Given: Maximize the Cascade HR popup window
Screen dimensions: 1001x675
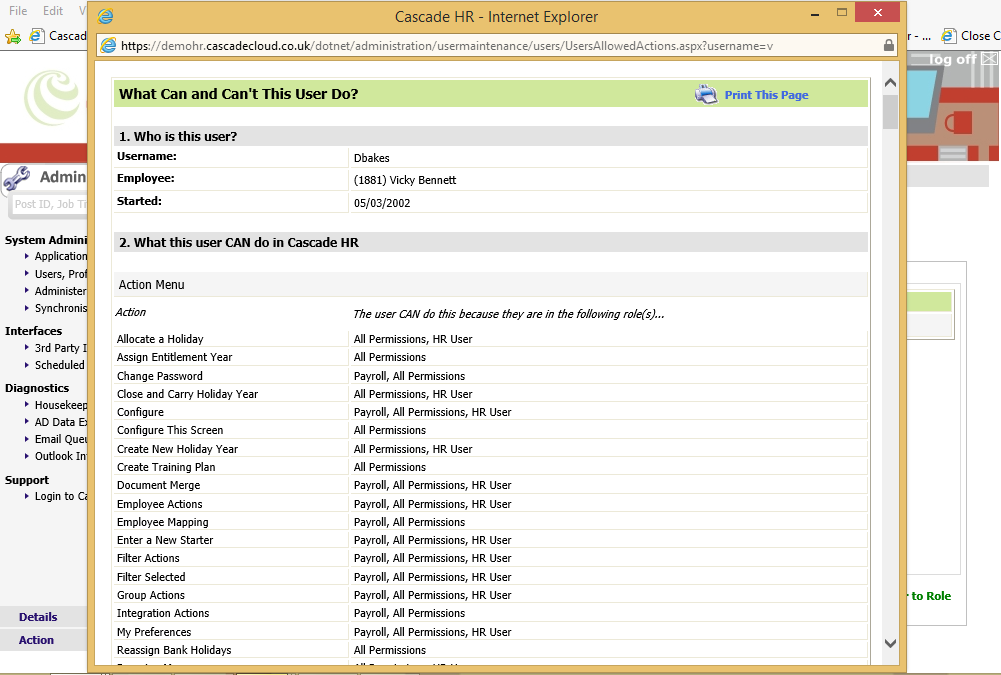Looking at the screenshot, I should point(842,12).
